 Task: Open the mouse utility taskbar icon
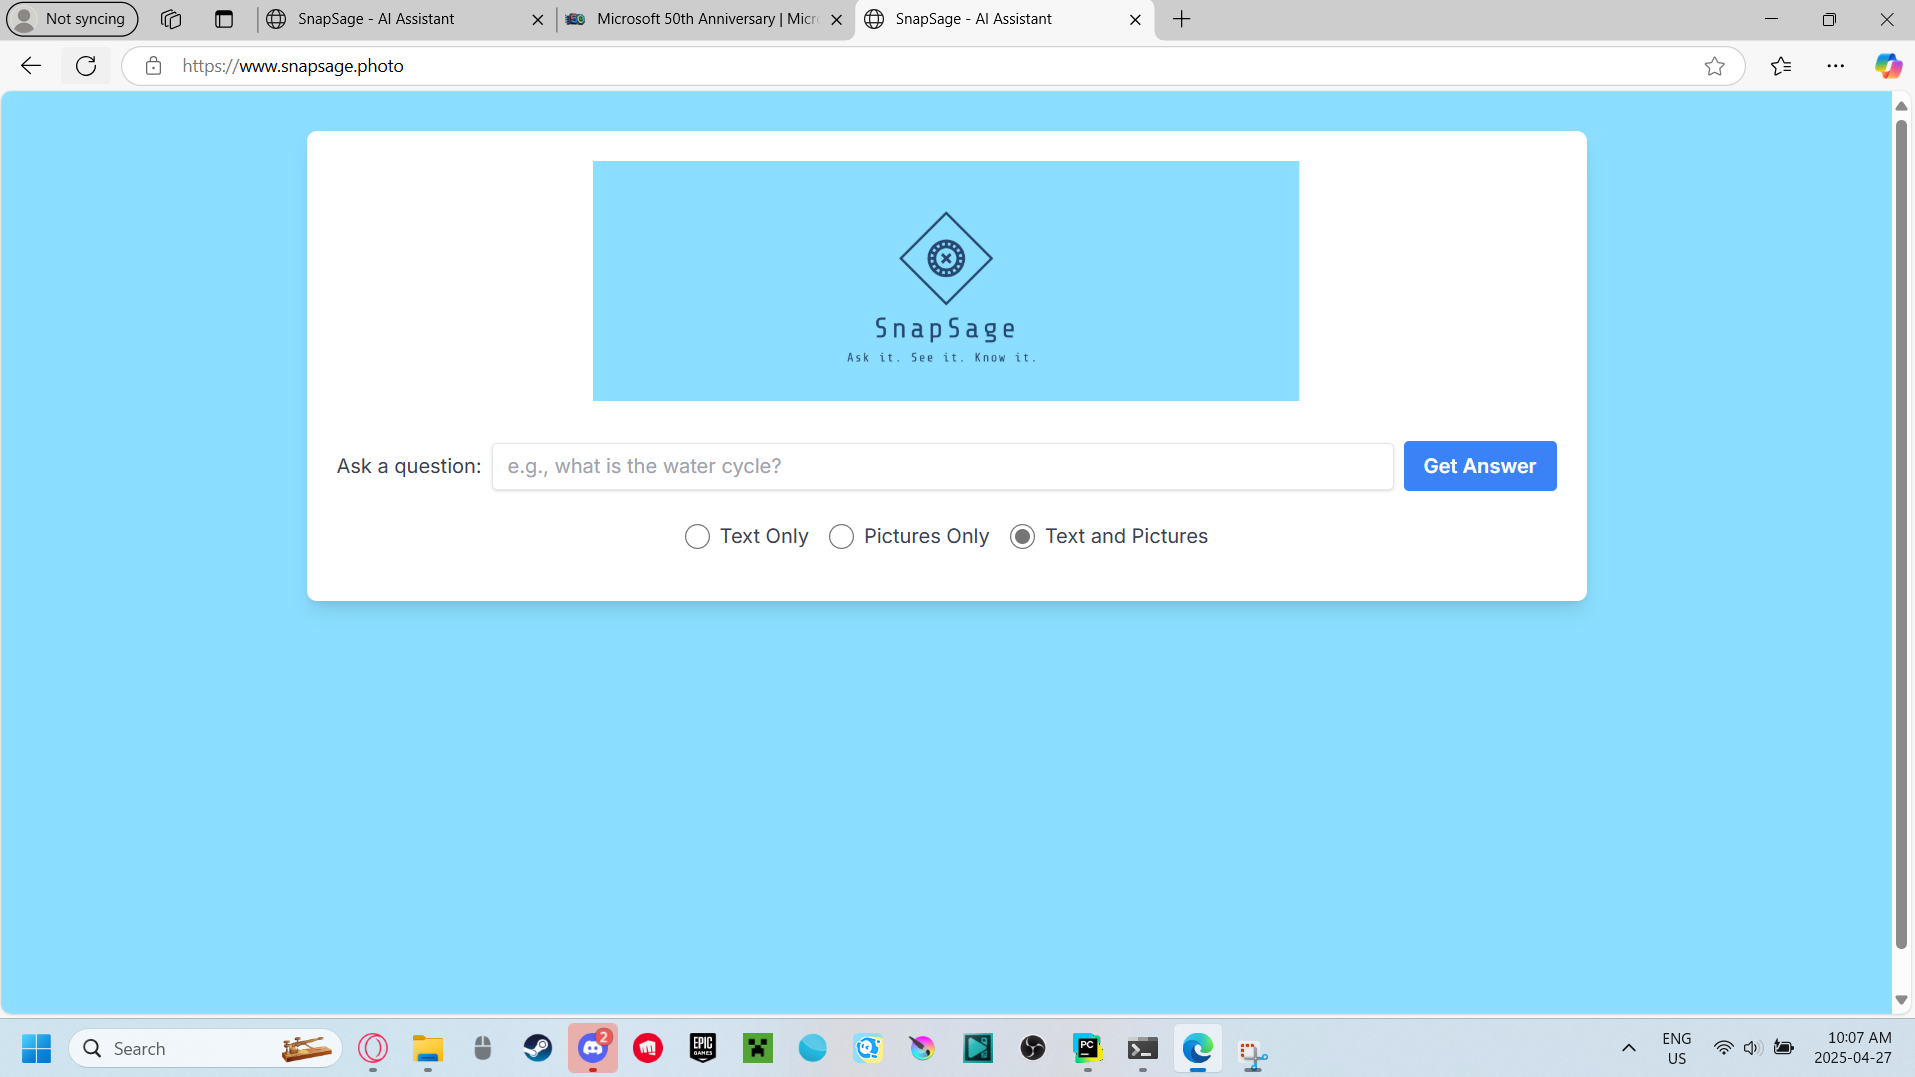click(483, 1048)
